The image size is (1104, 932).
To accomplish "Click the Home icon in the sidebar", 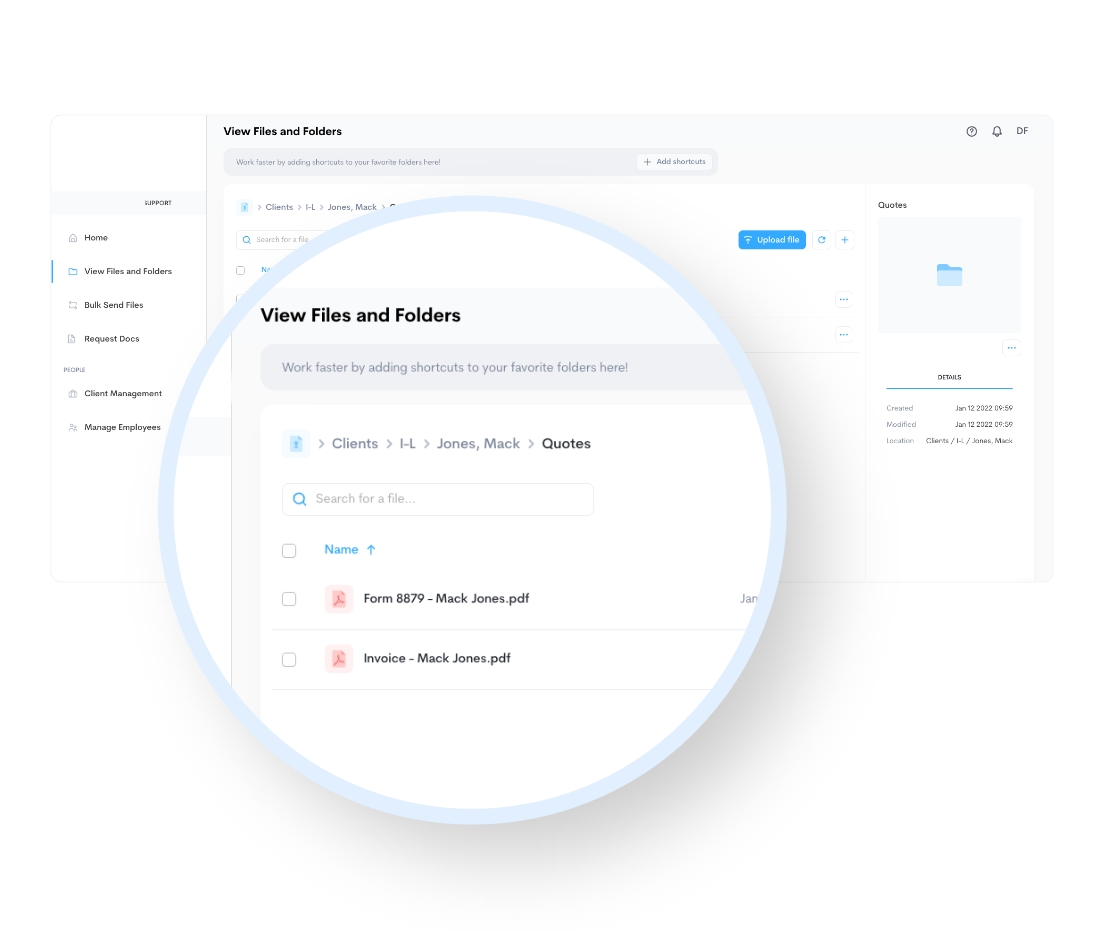I will 73,238.
